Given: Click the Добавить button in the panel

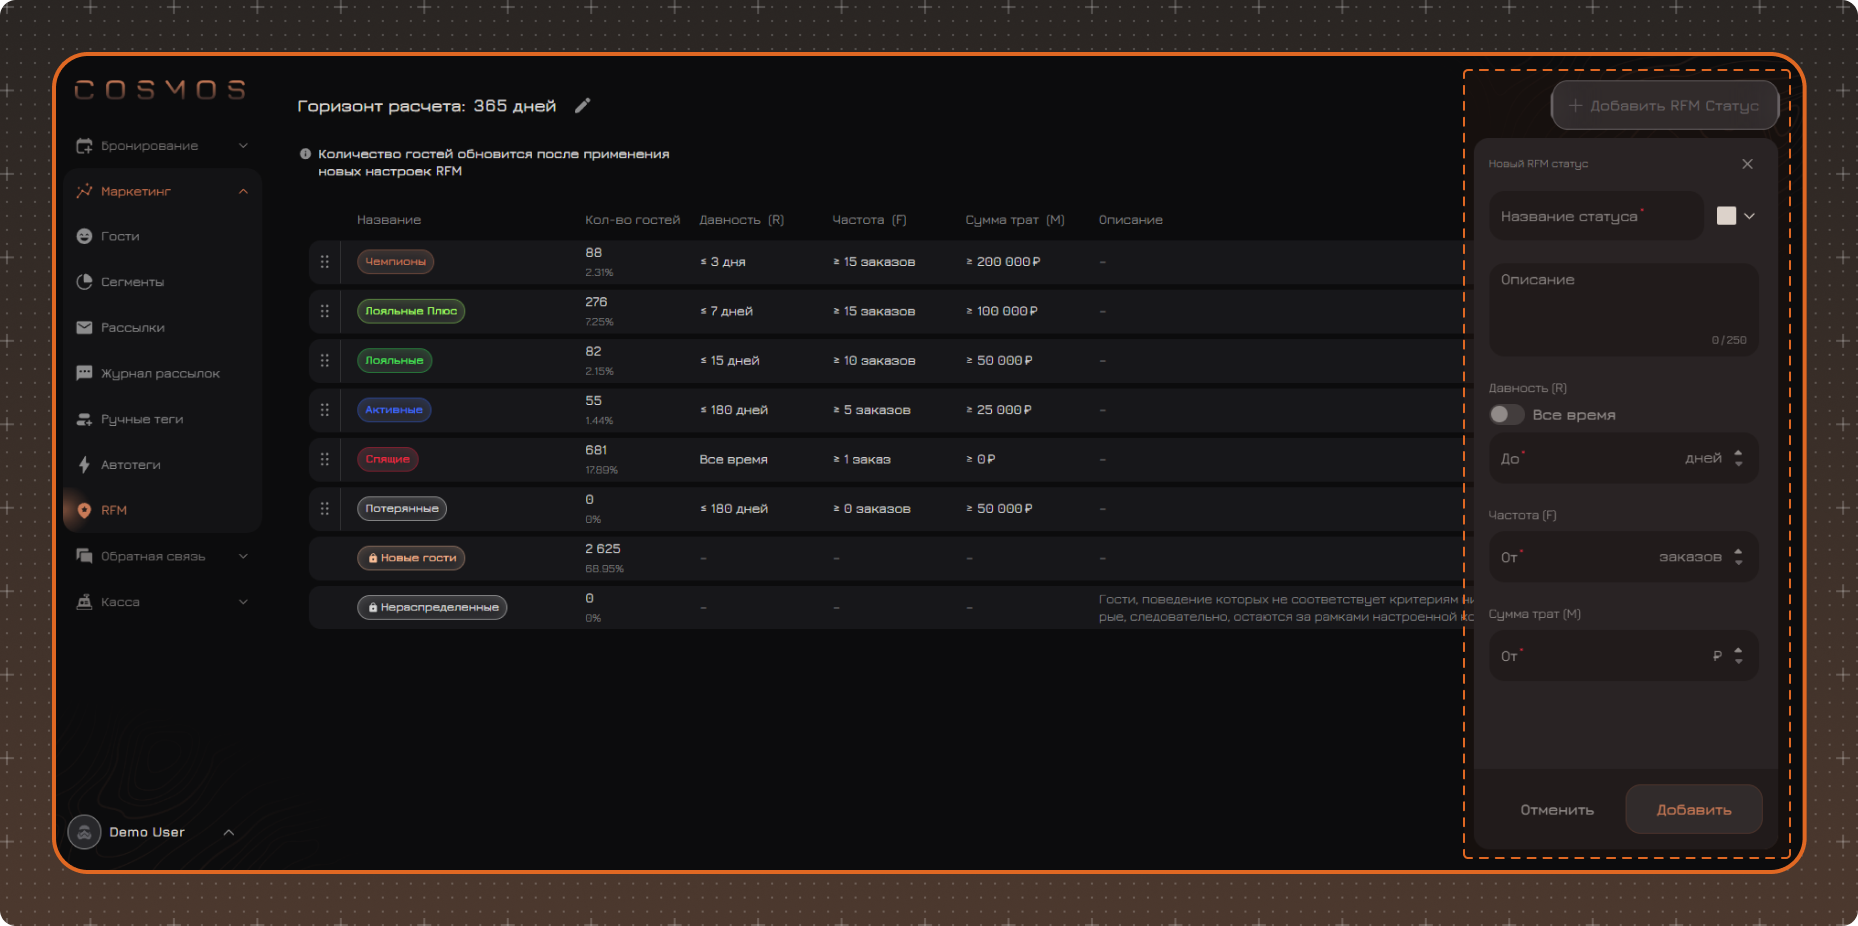Looking at the screenshot, I should [x=1694, y=810].
